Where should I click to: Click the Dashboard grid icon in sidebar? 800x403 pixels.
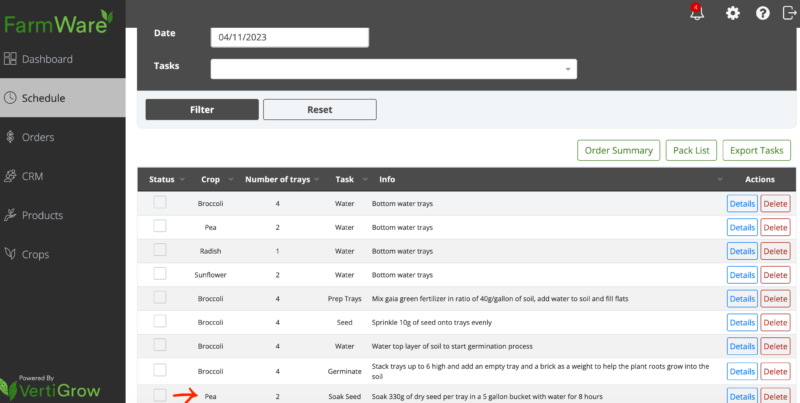(11, 59)
